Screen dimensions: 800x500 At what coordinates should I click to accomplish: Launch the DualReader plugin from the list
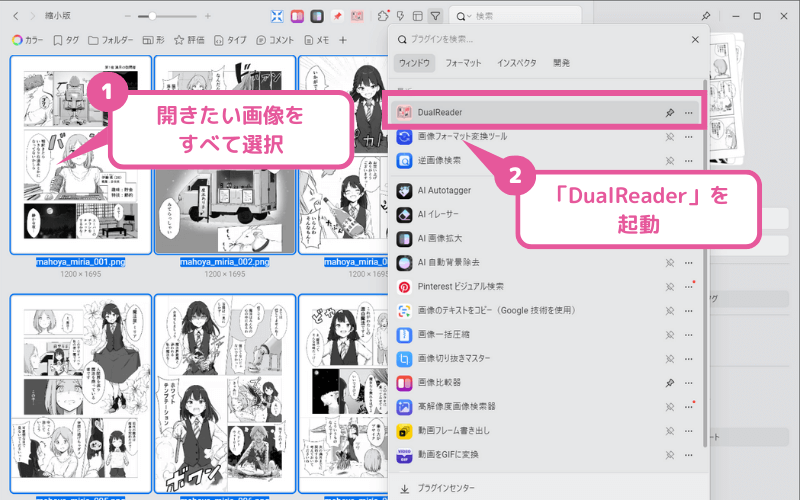pos(546,112)
